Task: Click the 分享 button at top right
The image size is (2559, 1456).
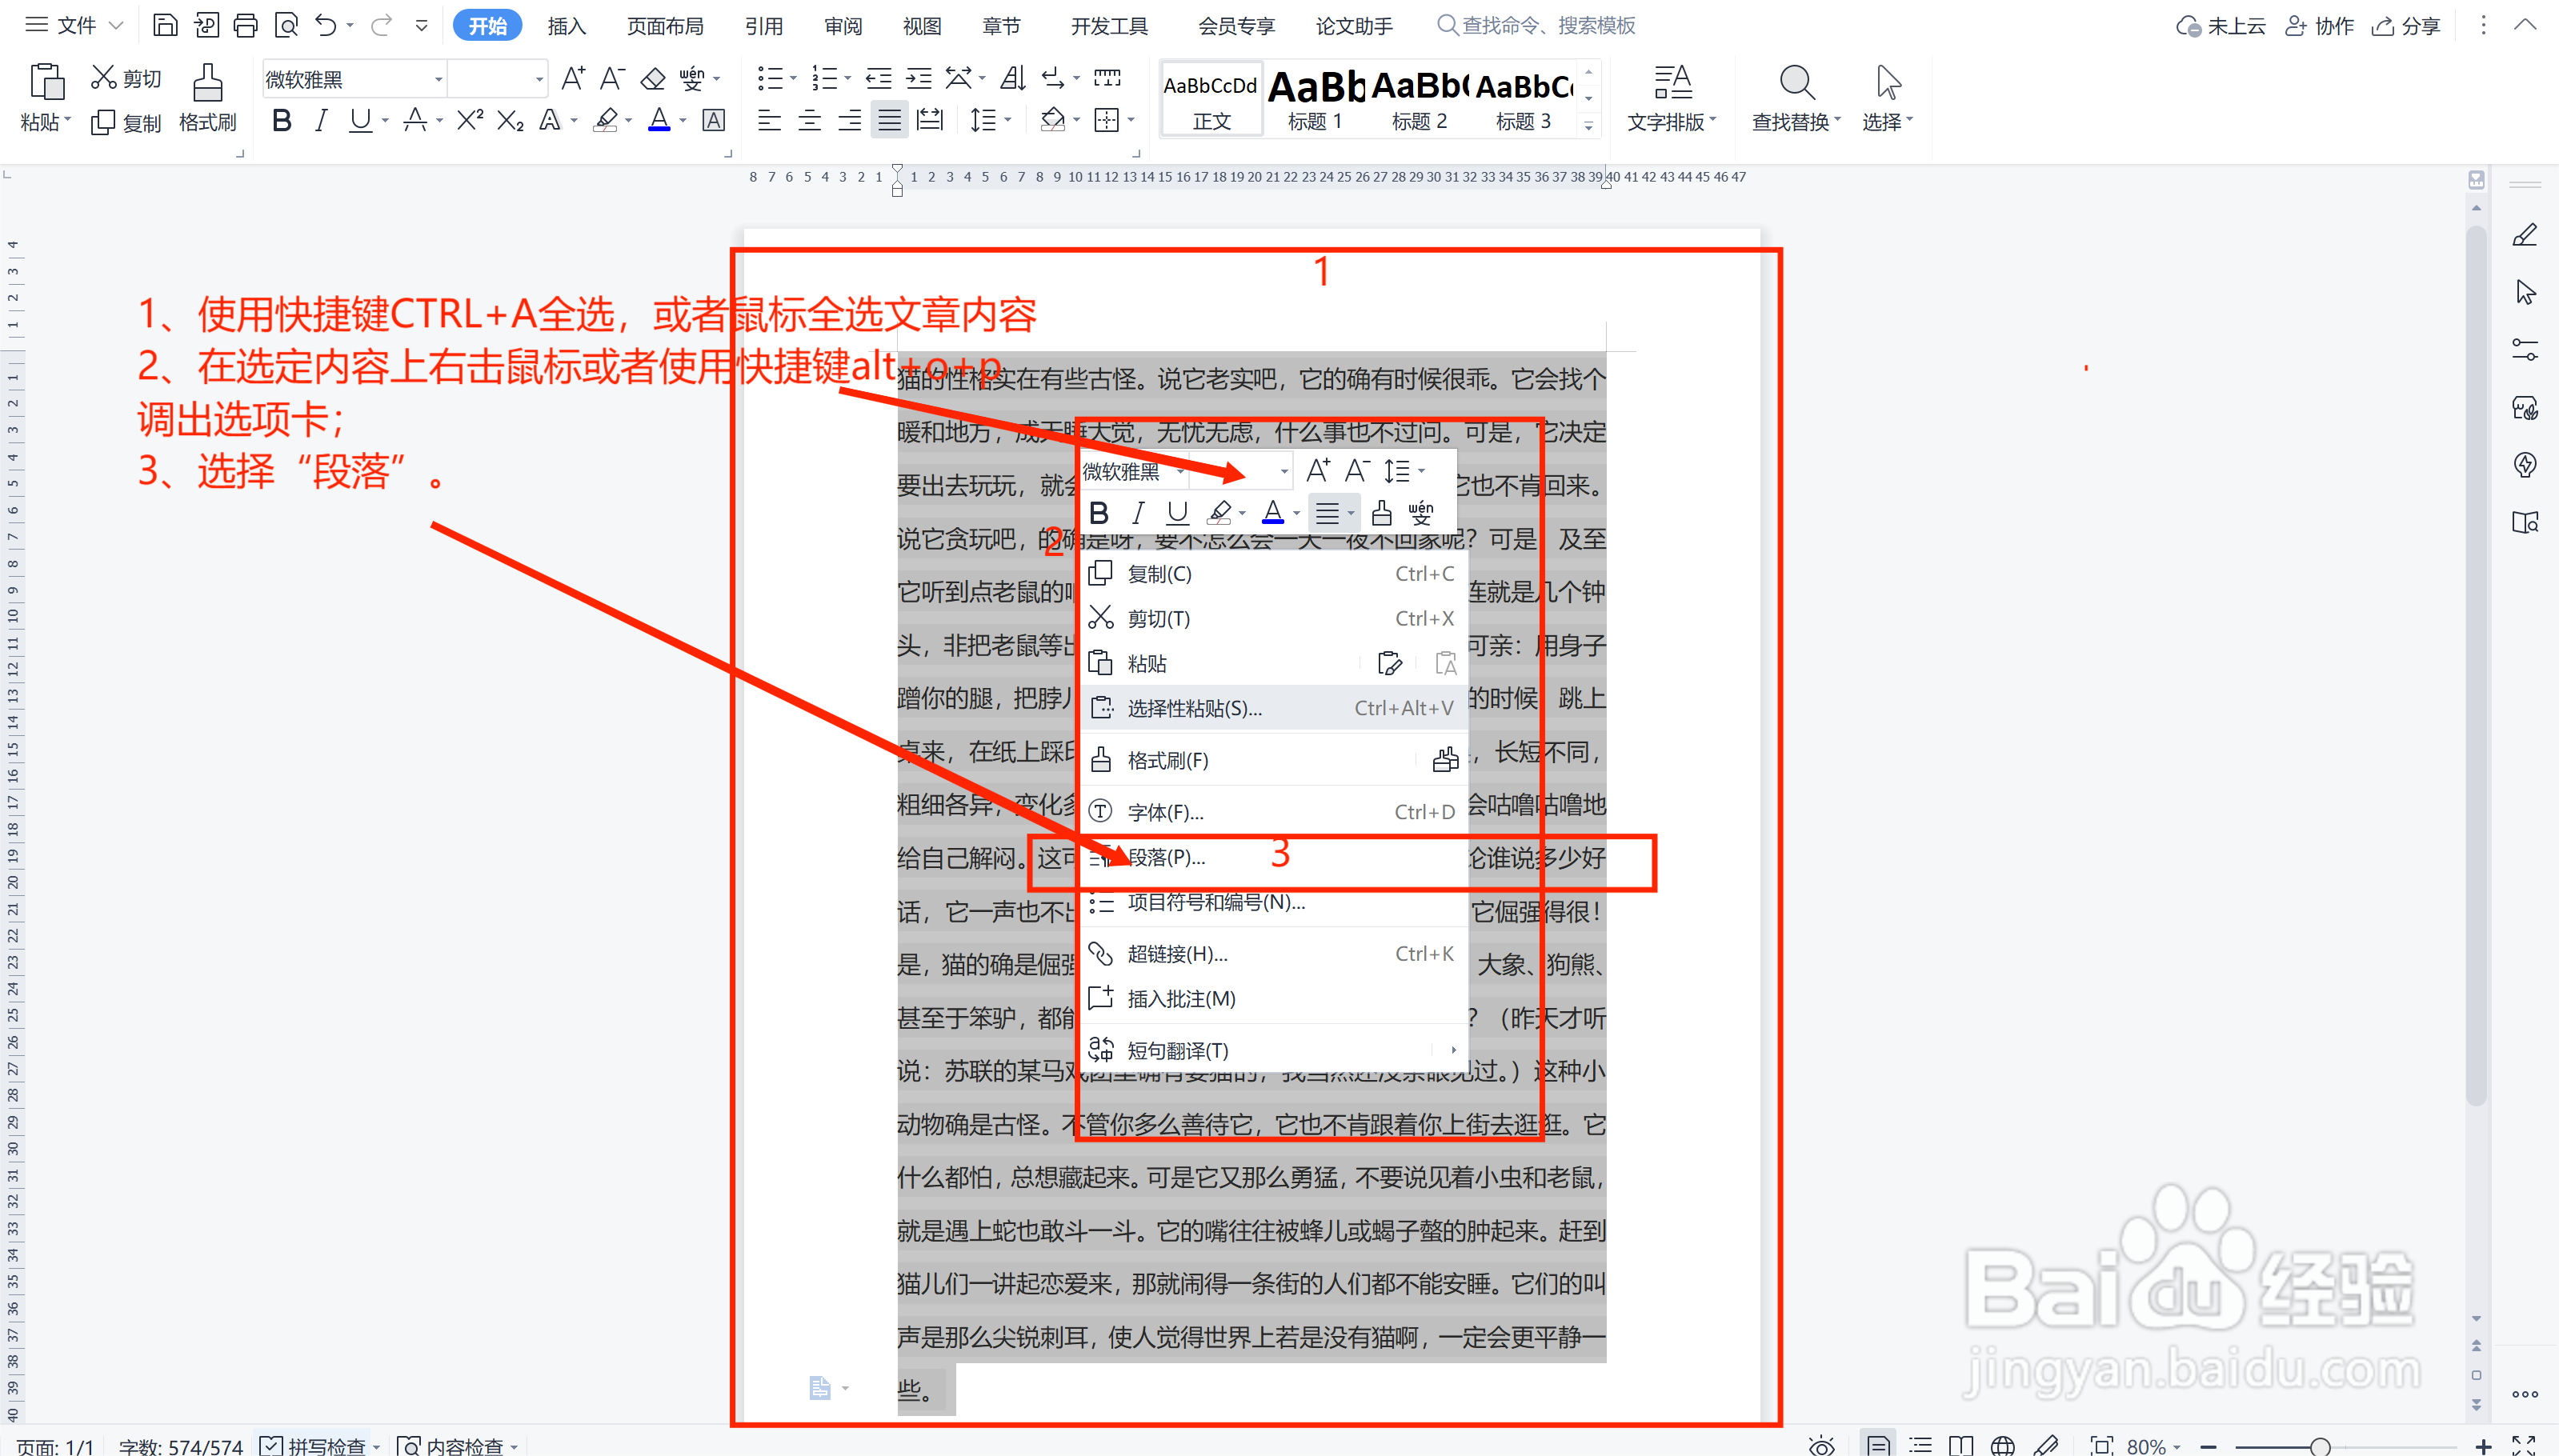Action: point(2407,25)
